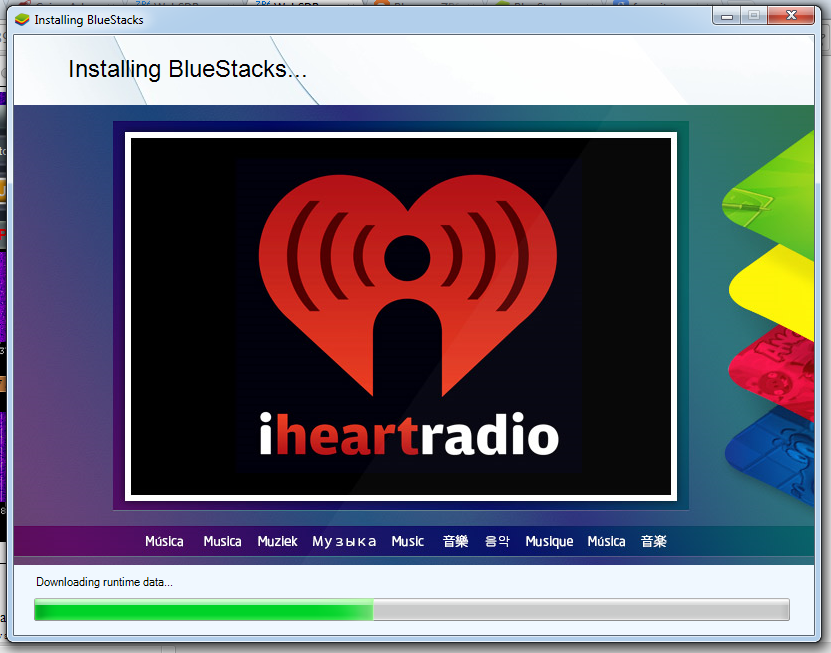
Task: Click the Korean "음악" label
Action: (497, 541)
